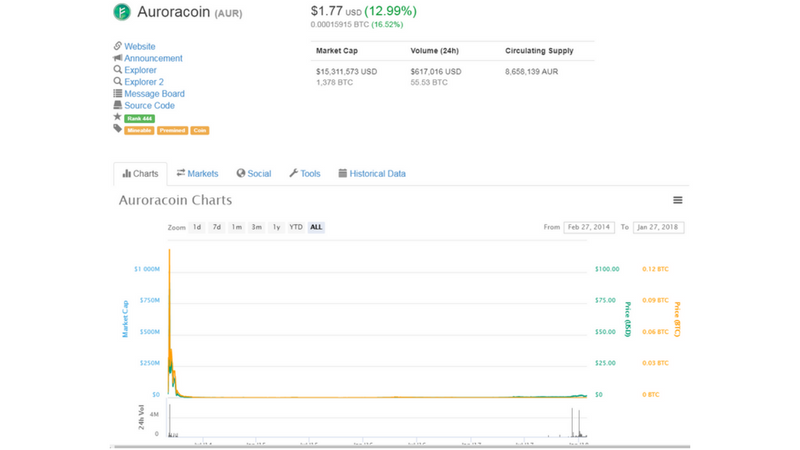800x450 pixels.
Task: Click the Price (USD) axis label
Action: [628, 319]
